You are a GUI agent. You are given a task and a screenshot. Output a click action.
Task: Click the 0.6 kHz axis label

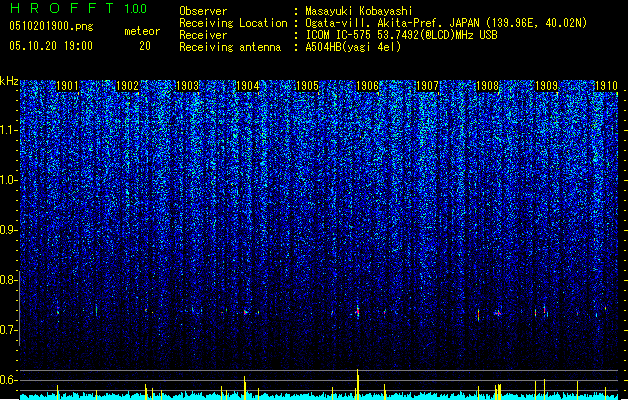pyautogui.click(x=9, y=380)
